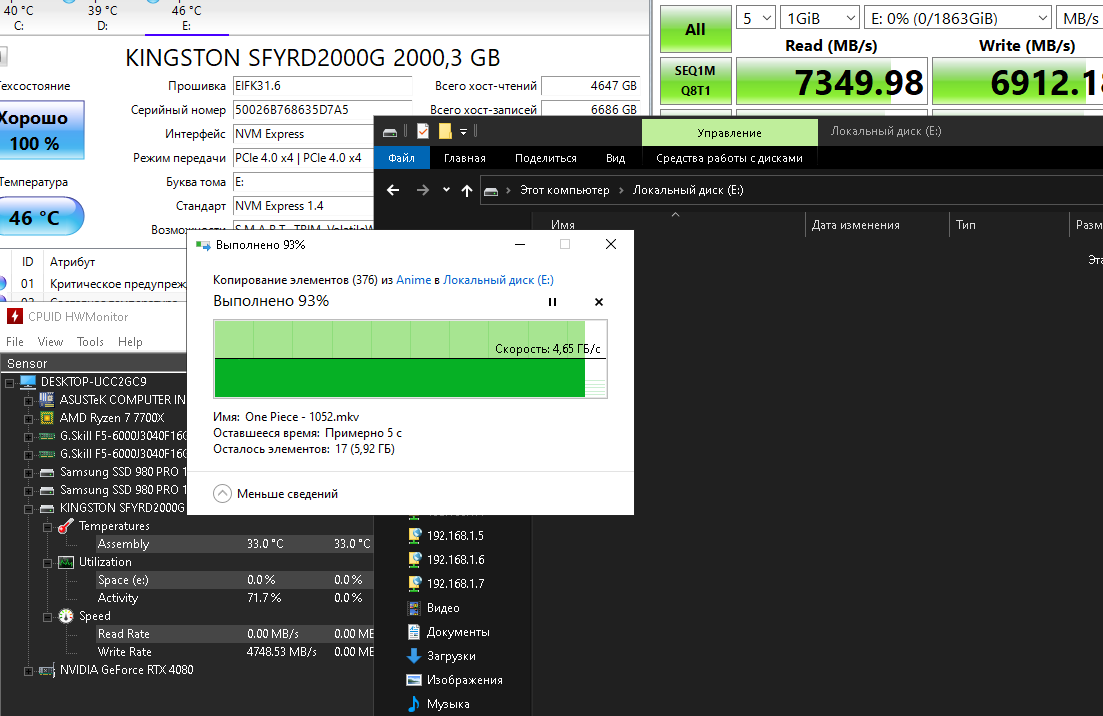This screenshot has height=716, width=1103.
Task: Select drive E: tab in CrystalDiskInfo
Action: [186, 18]
